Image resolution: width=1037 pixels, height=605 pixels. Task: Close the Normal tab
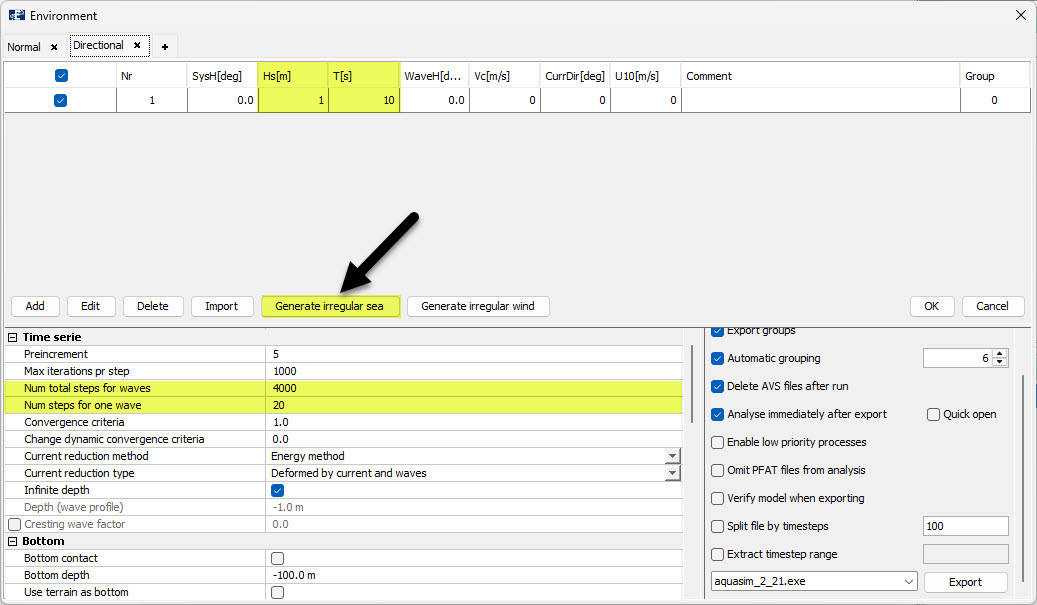(53, 46)
